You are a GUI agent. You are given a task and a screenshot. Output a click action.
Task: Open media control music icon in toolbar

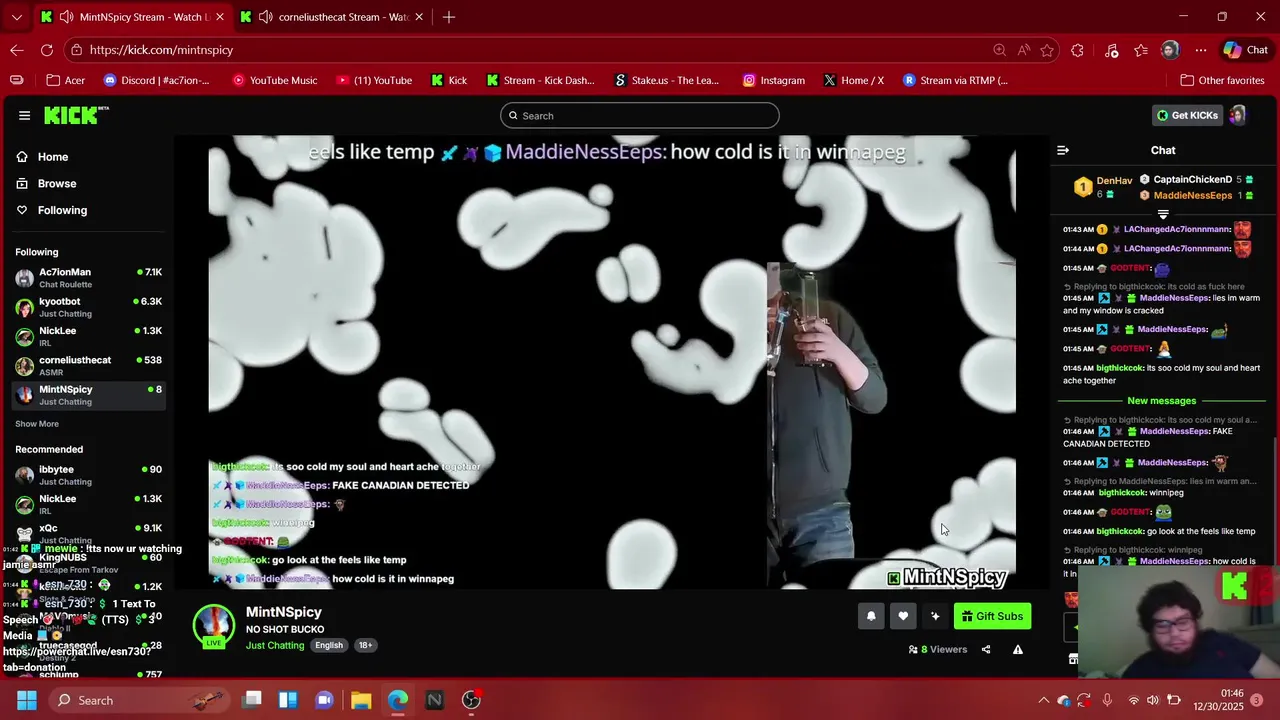click(x=1111, y=50)
